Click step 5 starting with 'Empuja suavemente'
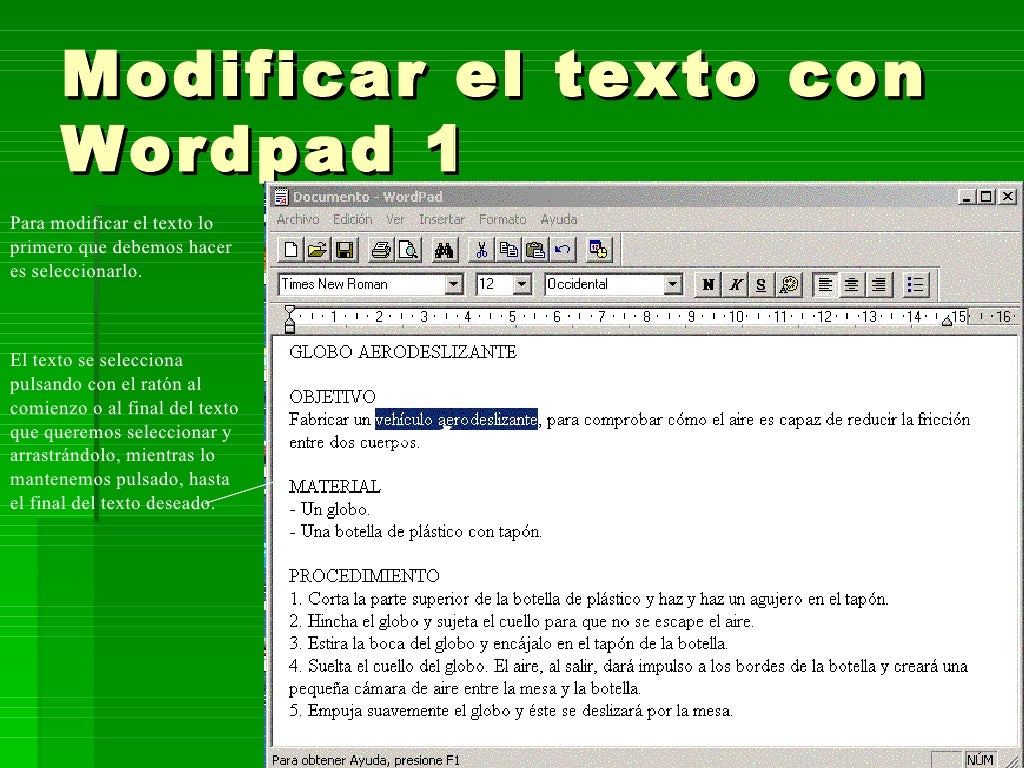1024x768 pixels. [511, 711]
